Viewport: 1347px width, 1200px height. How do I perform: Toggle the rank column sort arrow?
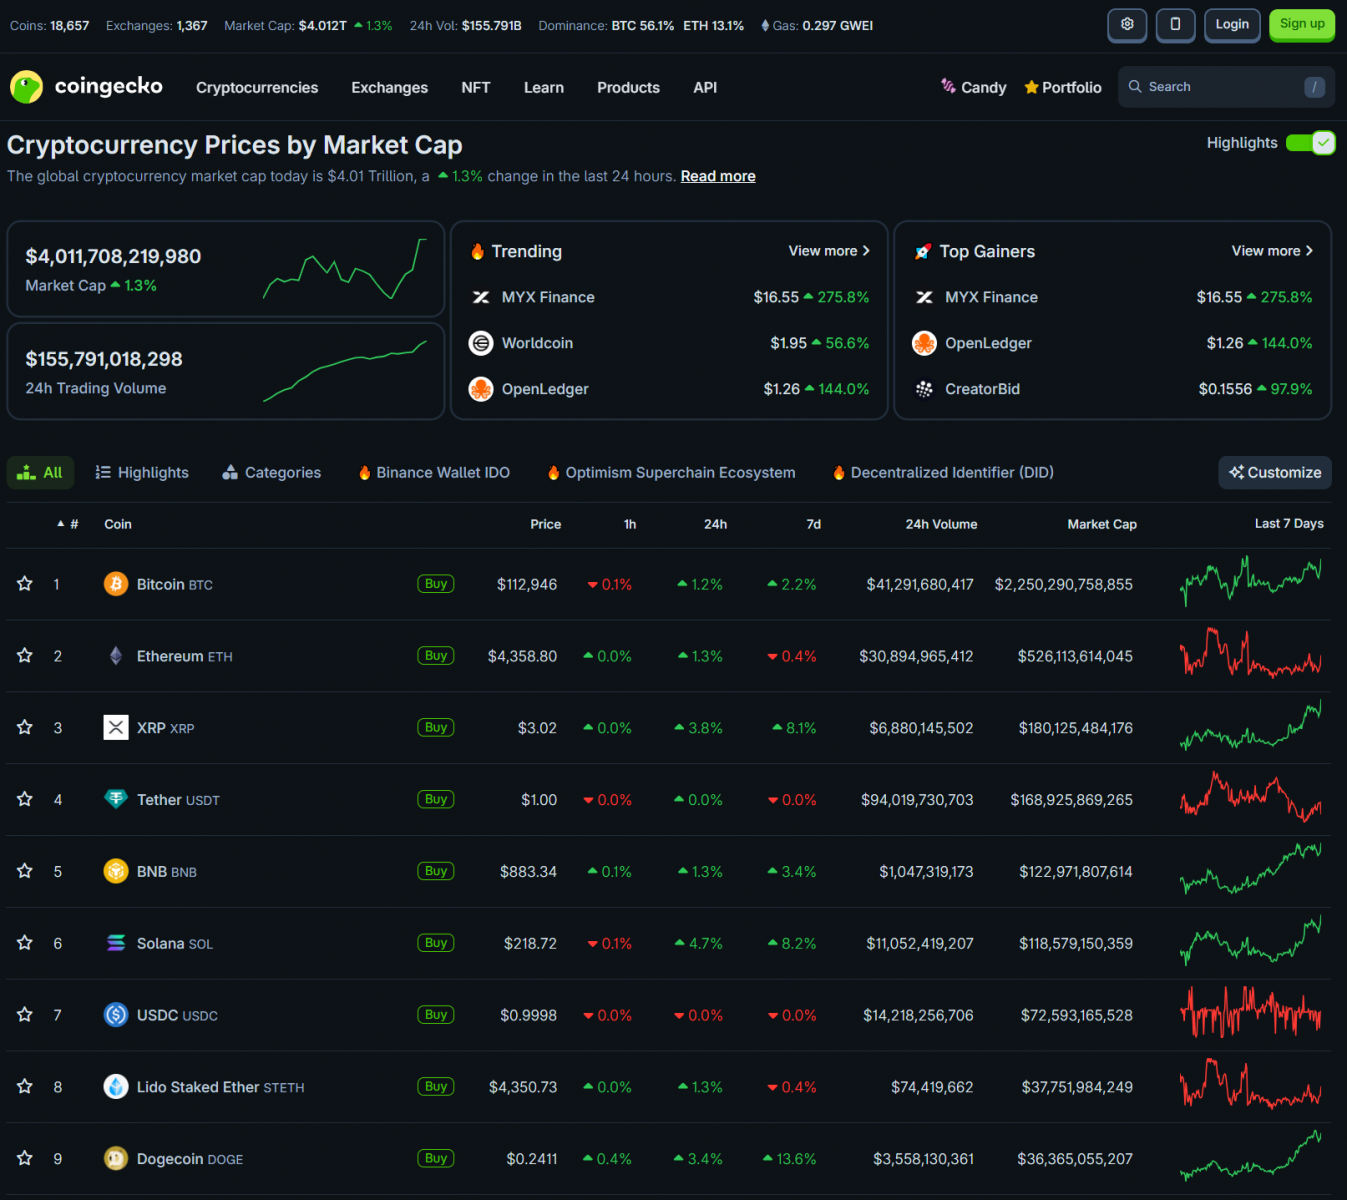pos(60,523)
